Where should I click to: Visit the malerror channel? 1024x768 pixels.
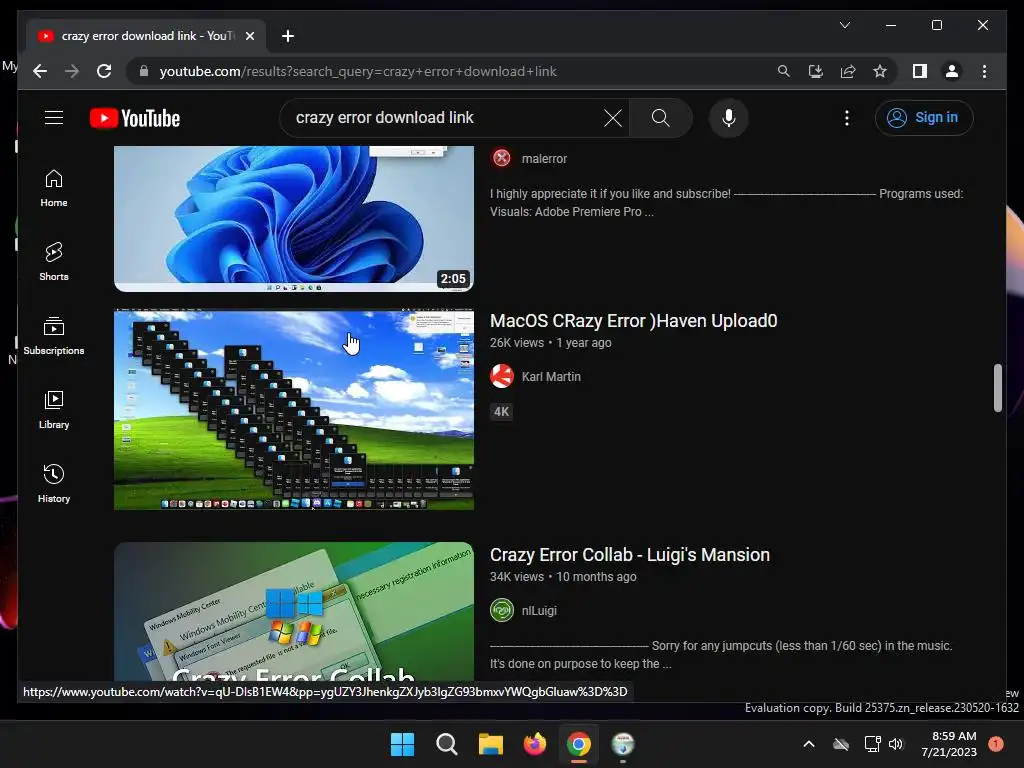(544, 159)
